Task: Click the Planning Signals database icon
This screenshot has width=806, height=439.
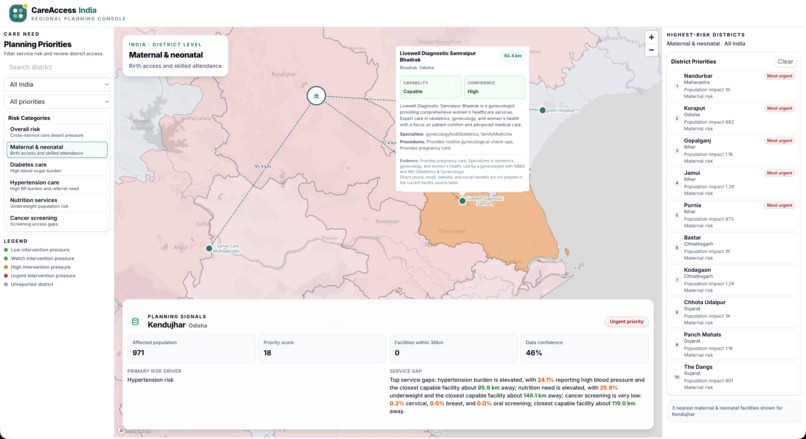Action: [135, 321]
